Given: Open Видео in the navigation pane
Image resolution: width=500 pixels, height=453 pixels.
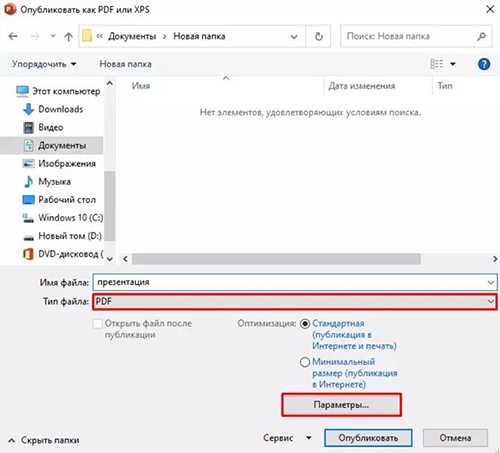Looking at the screenshot, I should point(43,127).
